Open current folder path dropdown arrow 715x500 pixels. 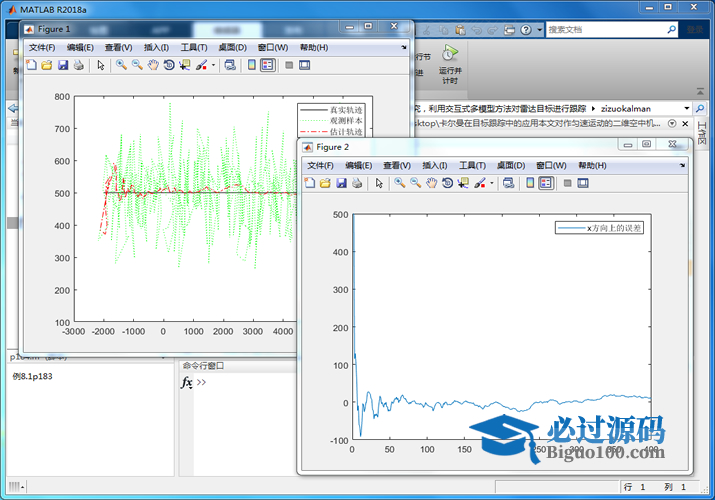(x=686, y=108)
